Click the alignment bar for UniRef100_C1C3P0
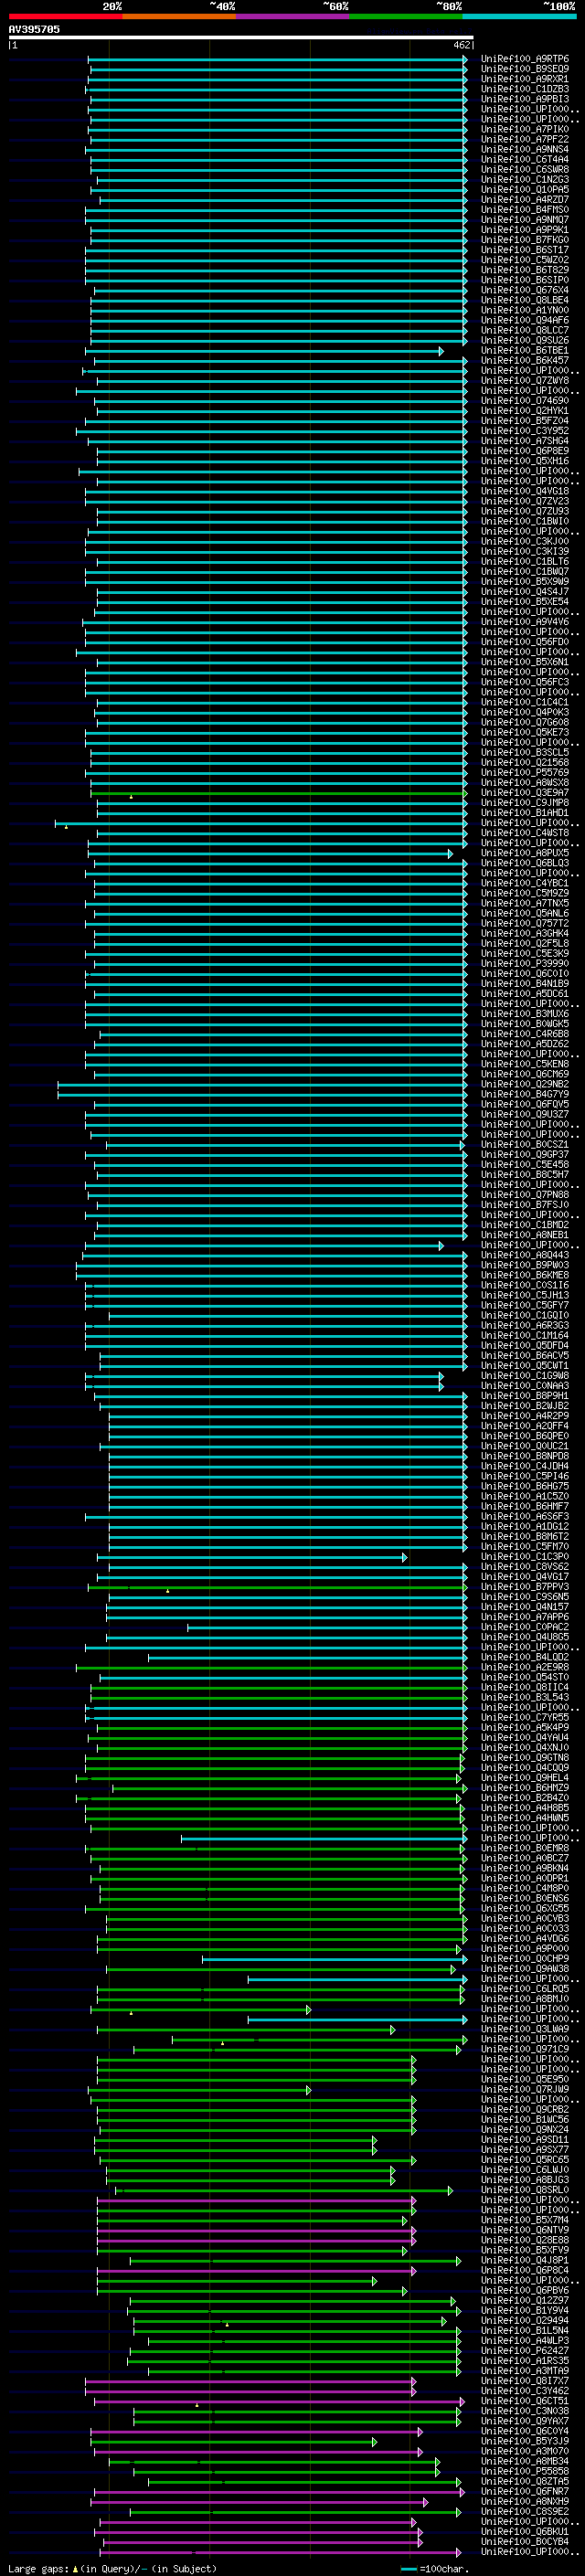This screenshot has width=585, height=2576. click(x=252, y=1557)
